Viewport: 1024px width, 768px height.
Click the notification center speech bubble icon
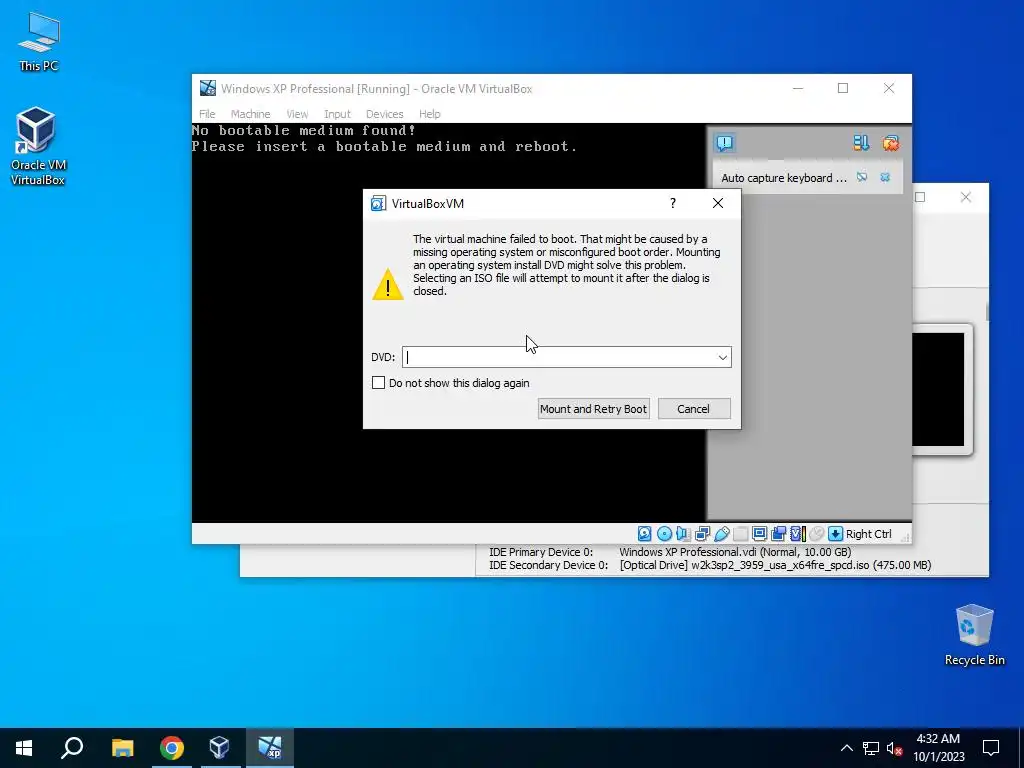coord(724,143)
